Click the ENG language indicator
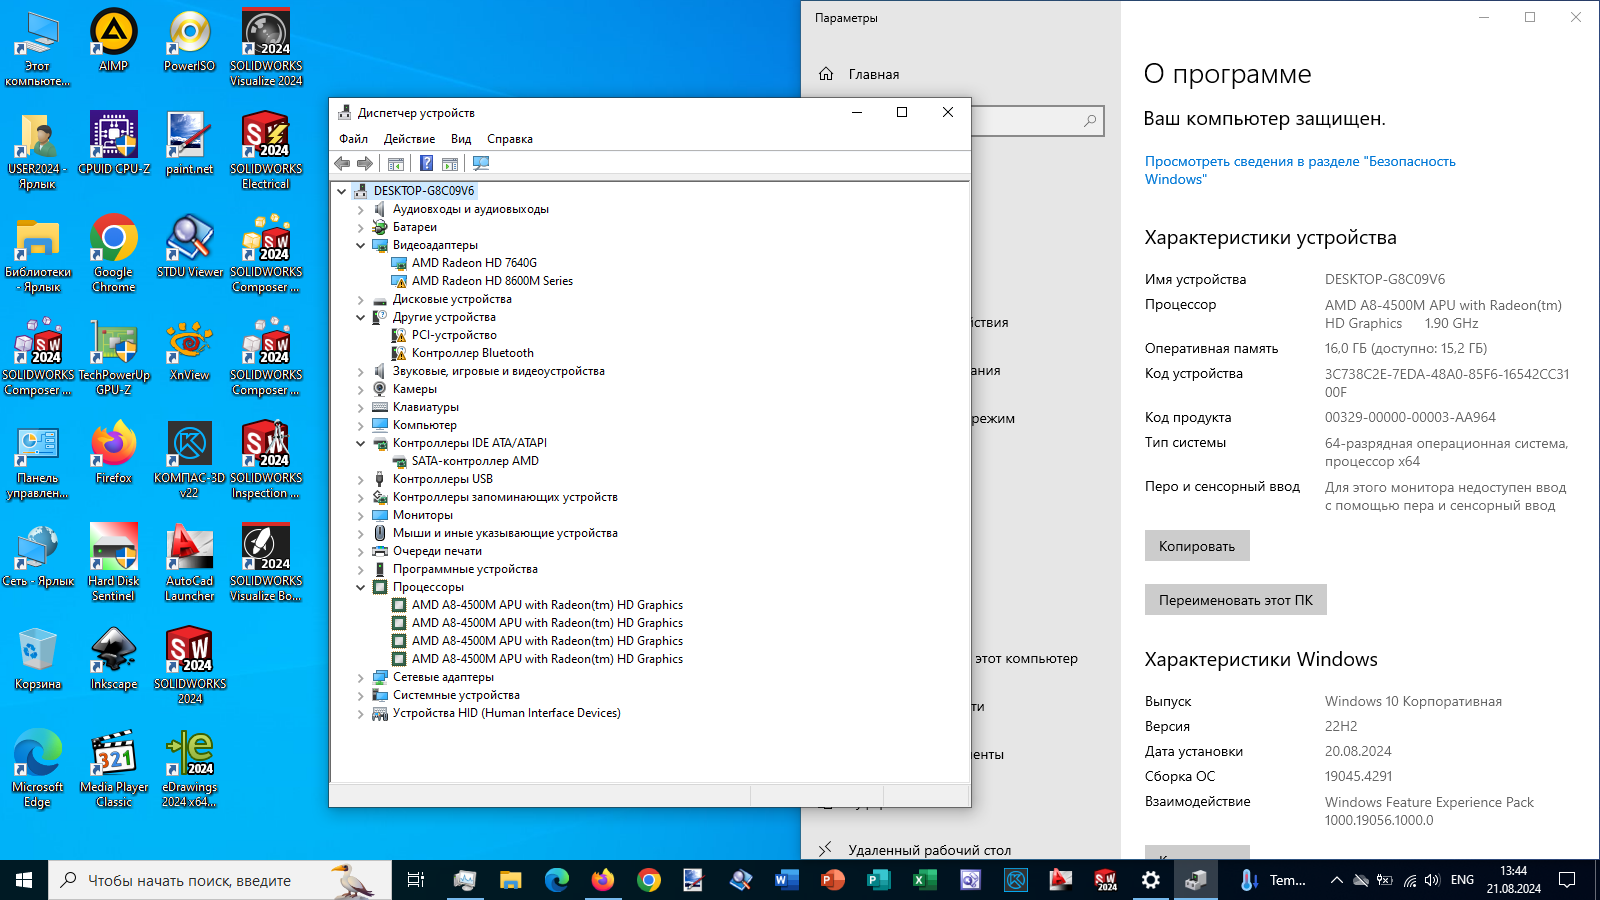This screenshot has height=900, width=1600. [1462, 880]
